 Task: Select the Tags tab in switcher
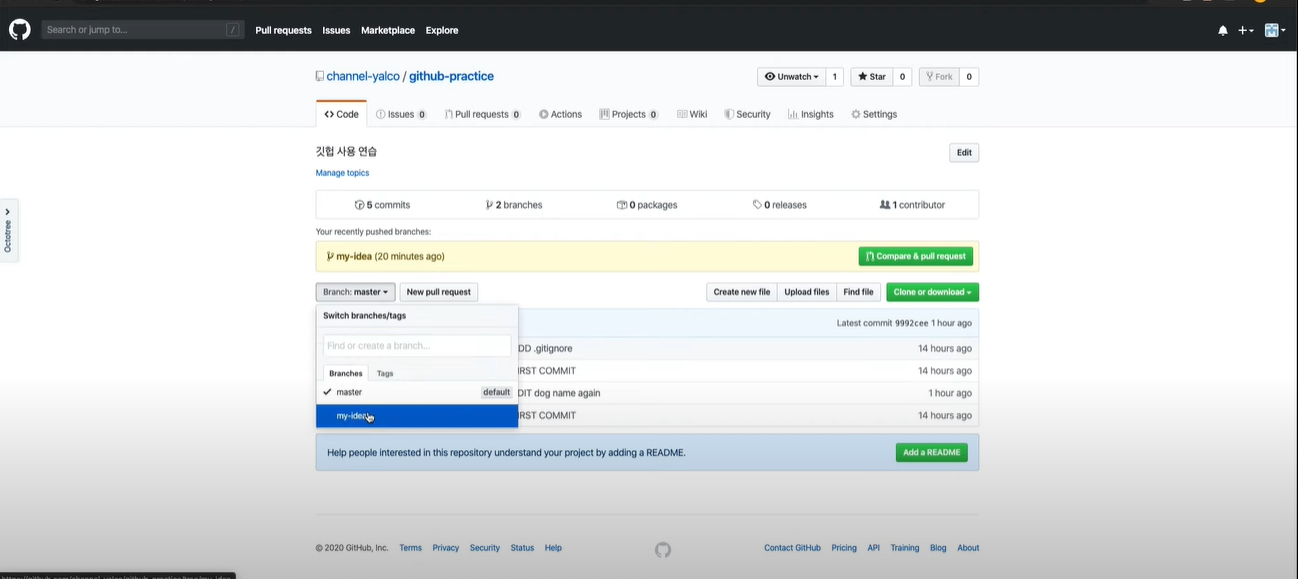click(x=385, y=373)
